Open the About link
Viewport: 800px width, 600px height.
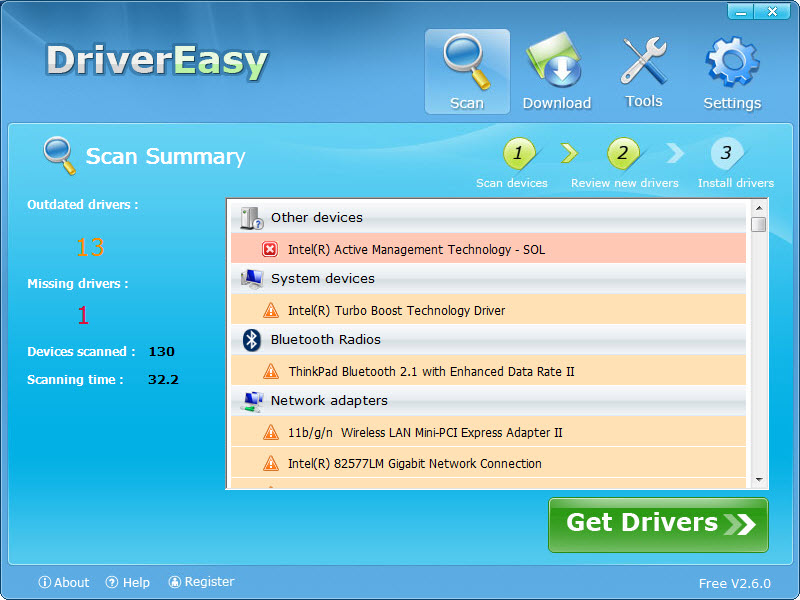pos(64,582)
